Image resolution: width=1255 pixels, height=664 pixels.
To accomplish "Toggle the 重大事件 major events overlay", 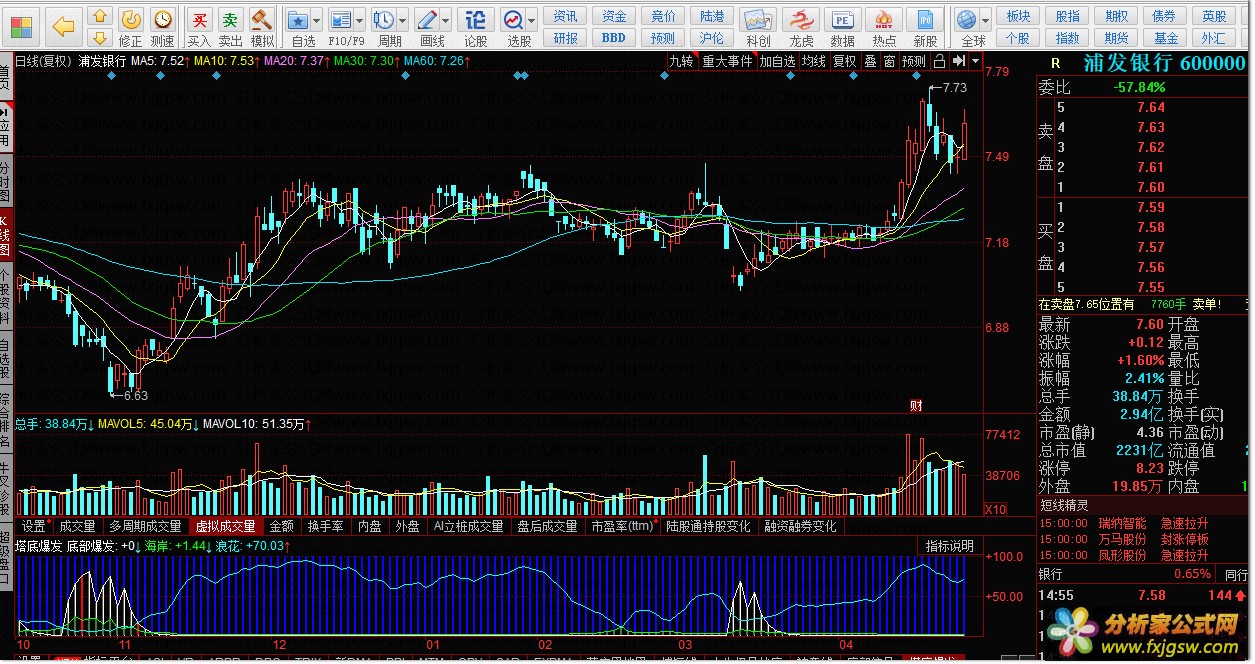I will [x=727, y=61].
